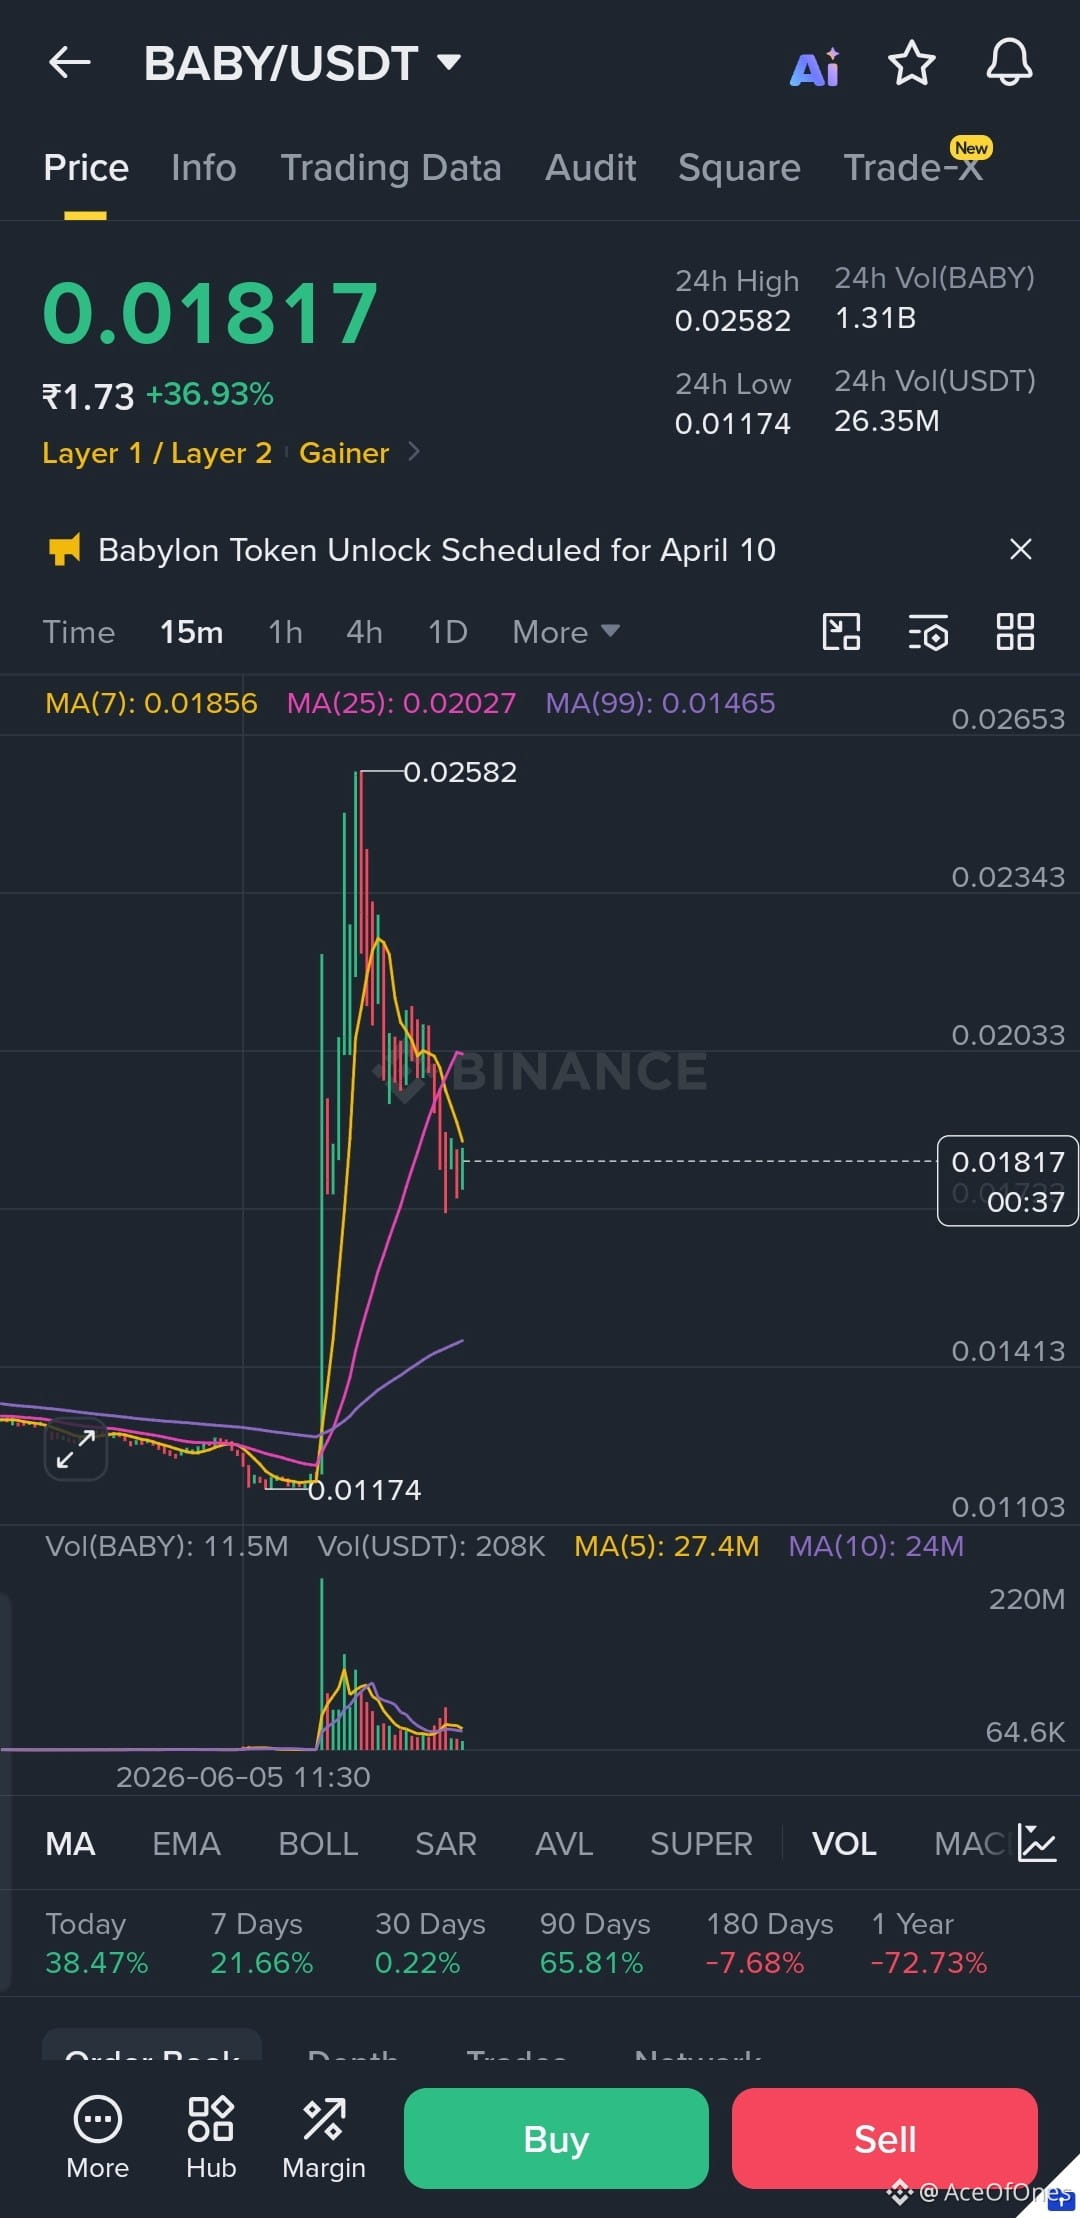Open the AI assistant icon
Viewport: 1080px width, 2218px height.
(815, 66)
